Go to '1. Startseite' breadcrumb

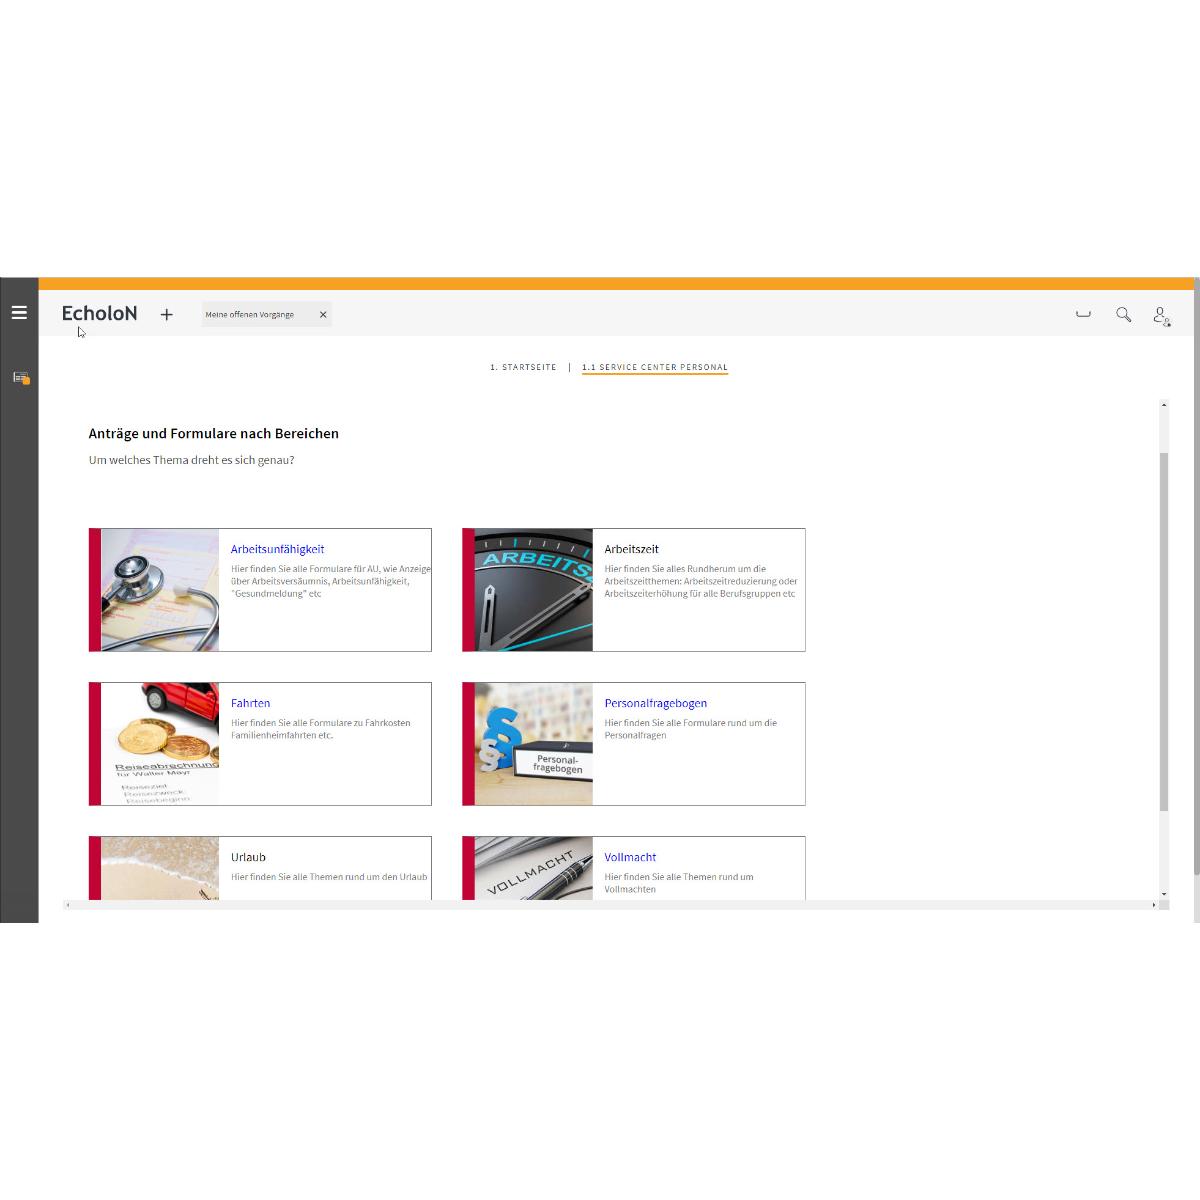pyautogui.click(x=523, y=367)
